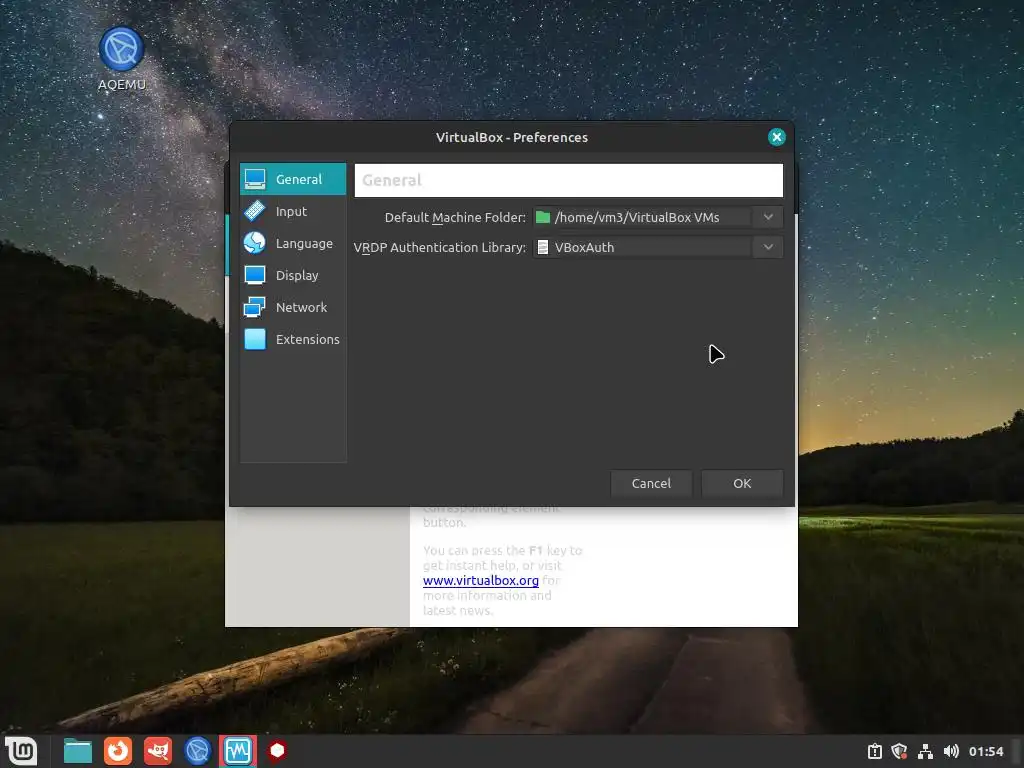Close the VirtualBox Preferences dialog

tap(776, 137)
